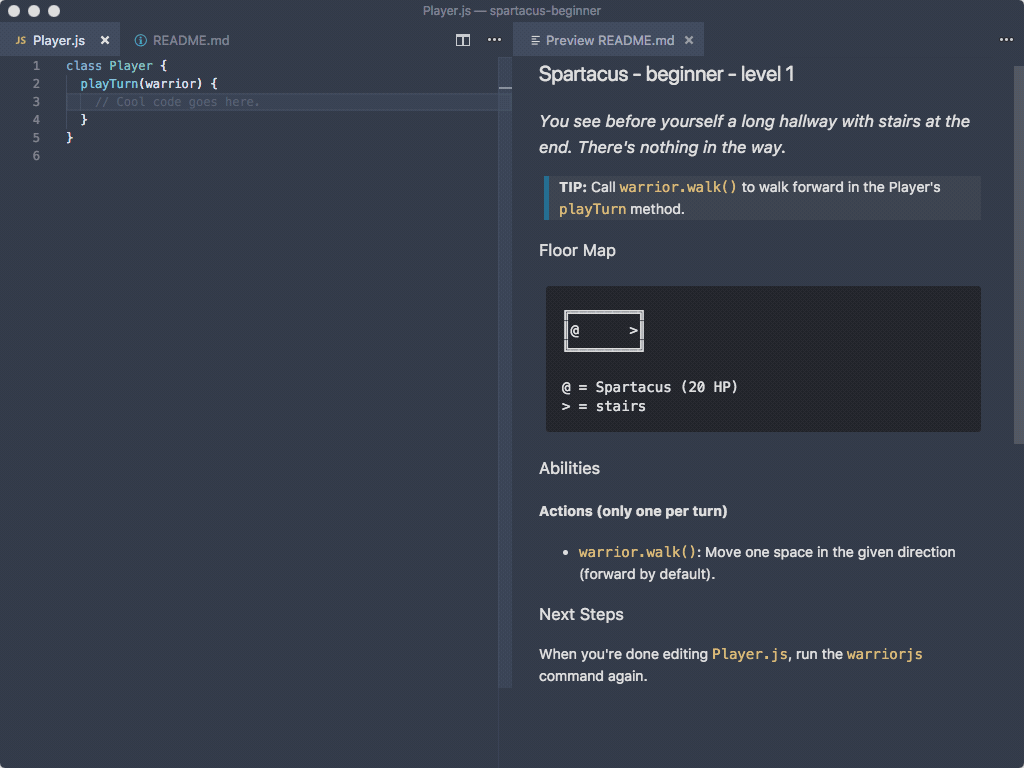
Task: Close the Preview README.md tab
Action: (689, 41)
